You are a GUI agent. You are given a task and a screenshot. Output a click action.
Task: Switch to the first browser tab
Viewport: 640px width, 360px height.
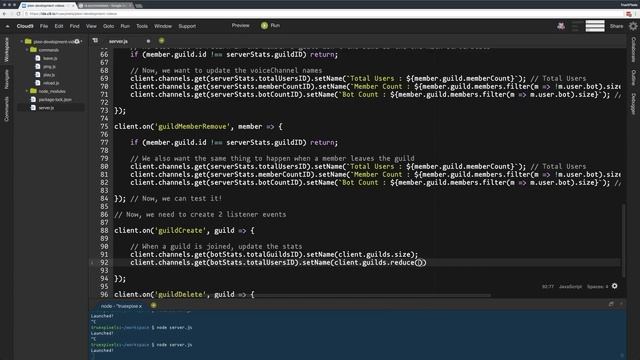48,6
